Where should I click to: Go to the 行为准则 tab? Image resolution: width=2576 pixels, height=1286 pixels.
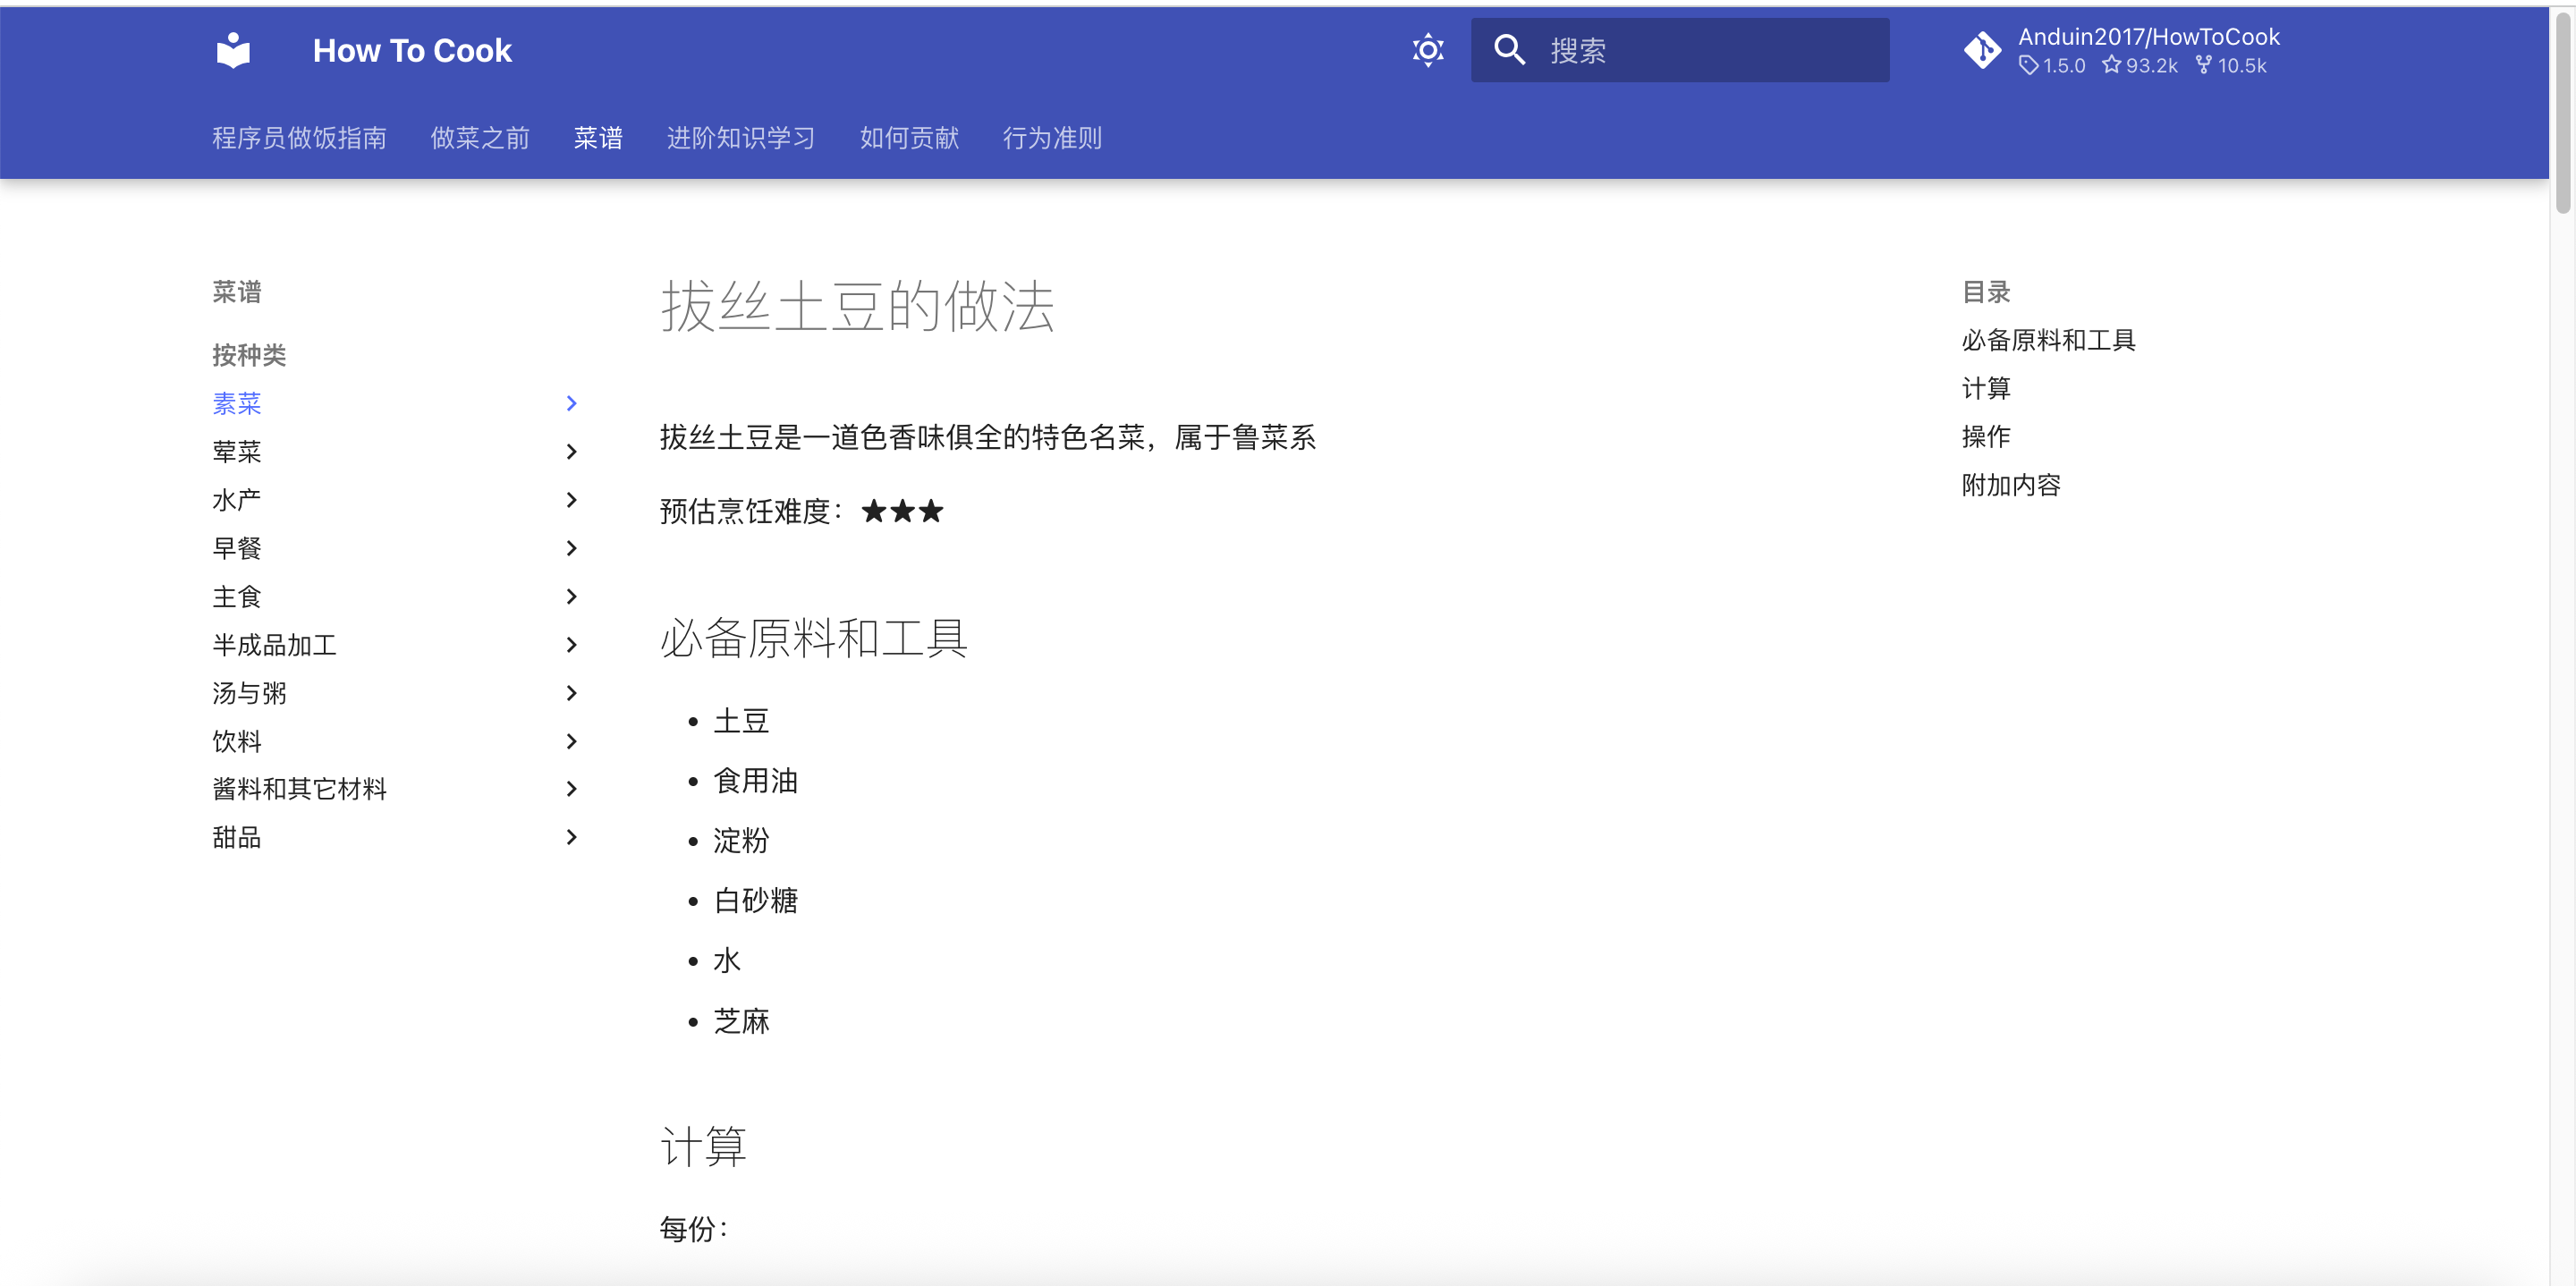coord(1052,138)
